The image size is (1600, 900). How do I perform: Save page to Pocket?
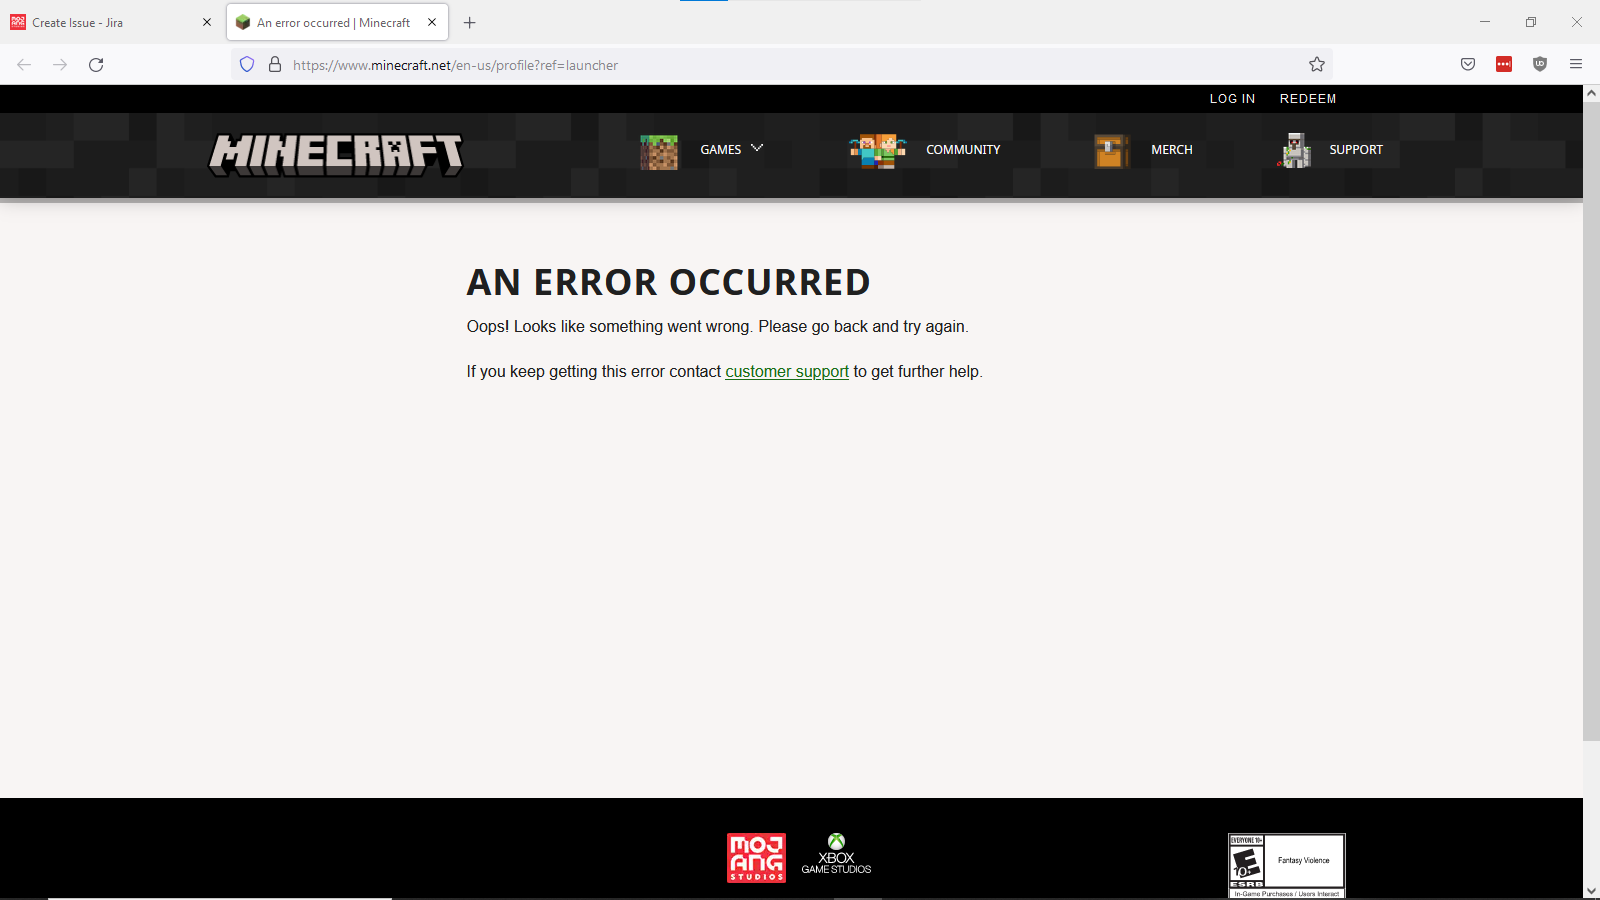(1468, 65)
